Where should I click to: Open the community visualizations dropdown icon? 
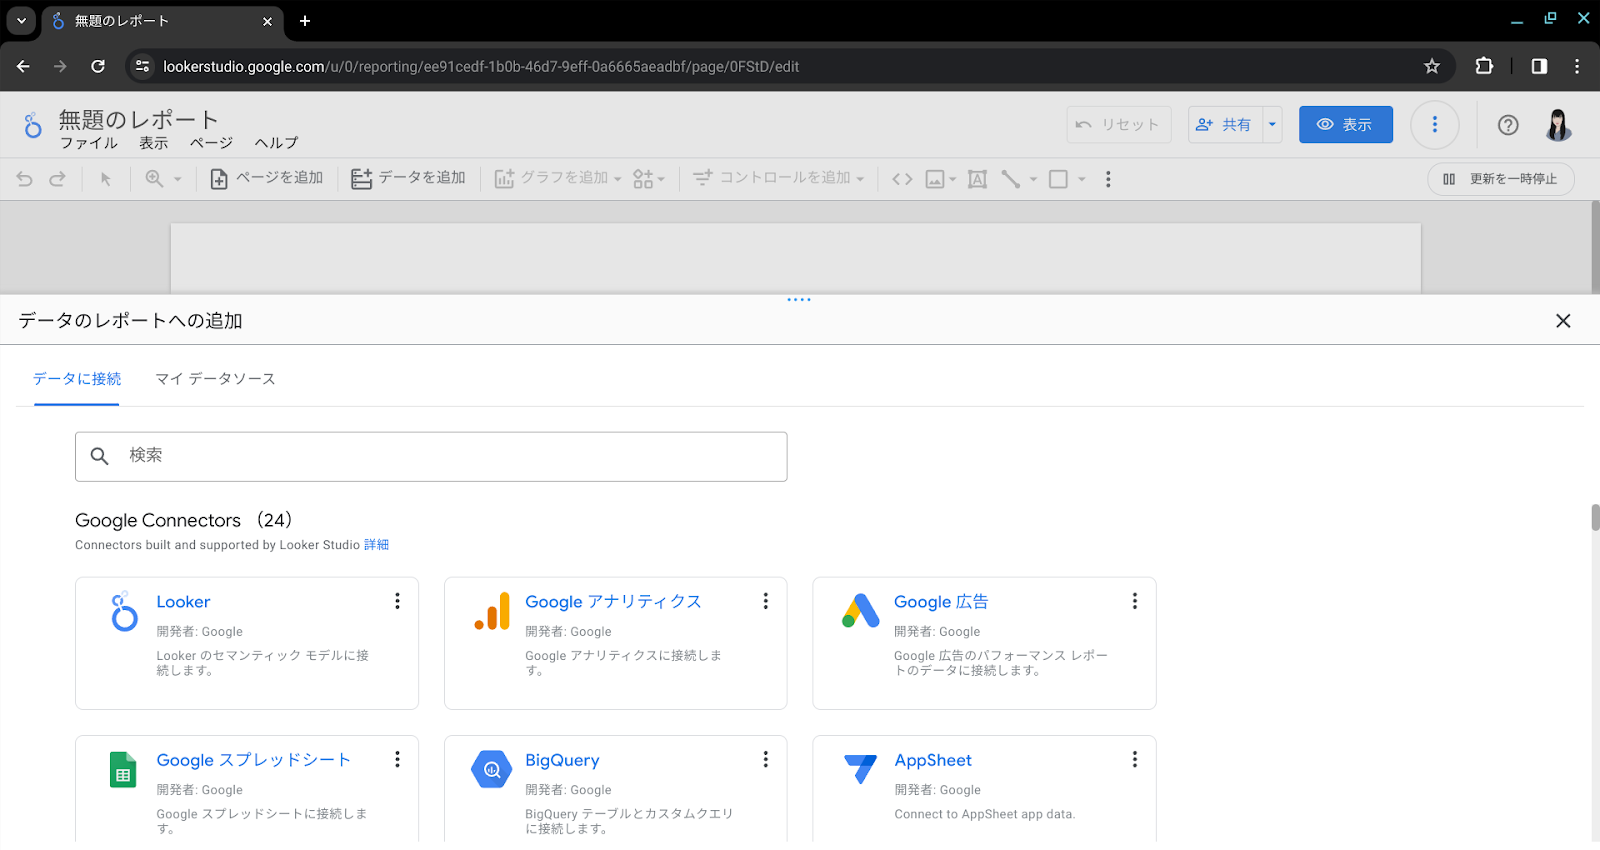point(649,179)
